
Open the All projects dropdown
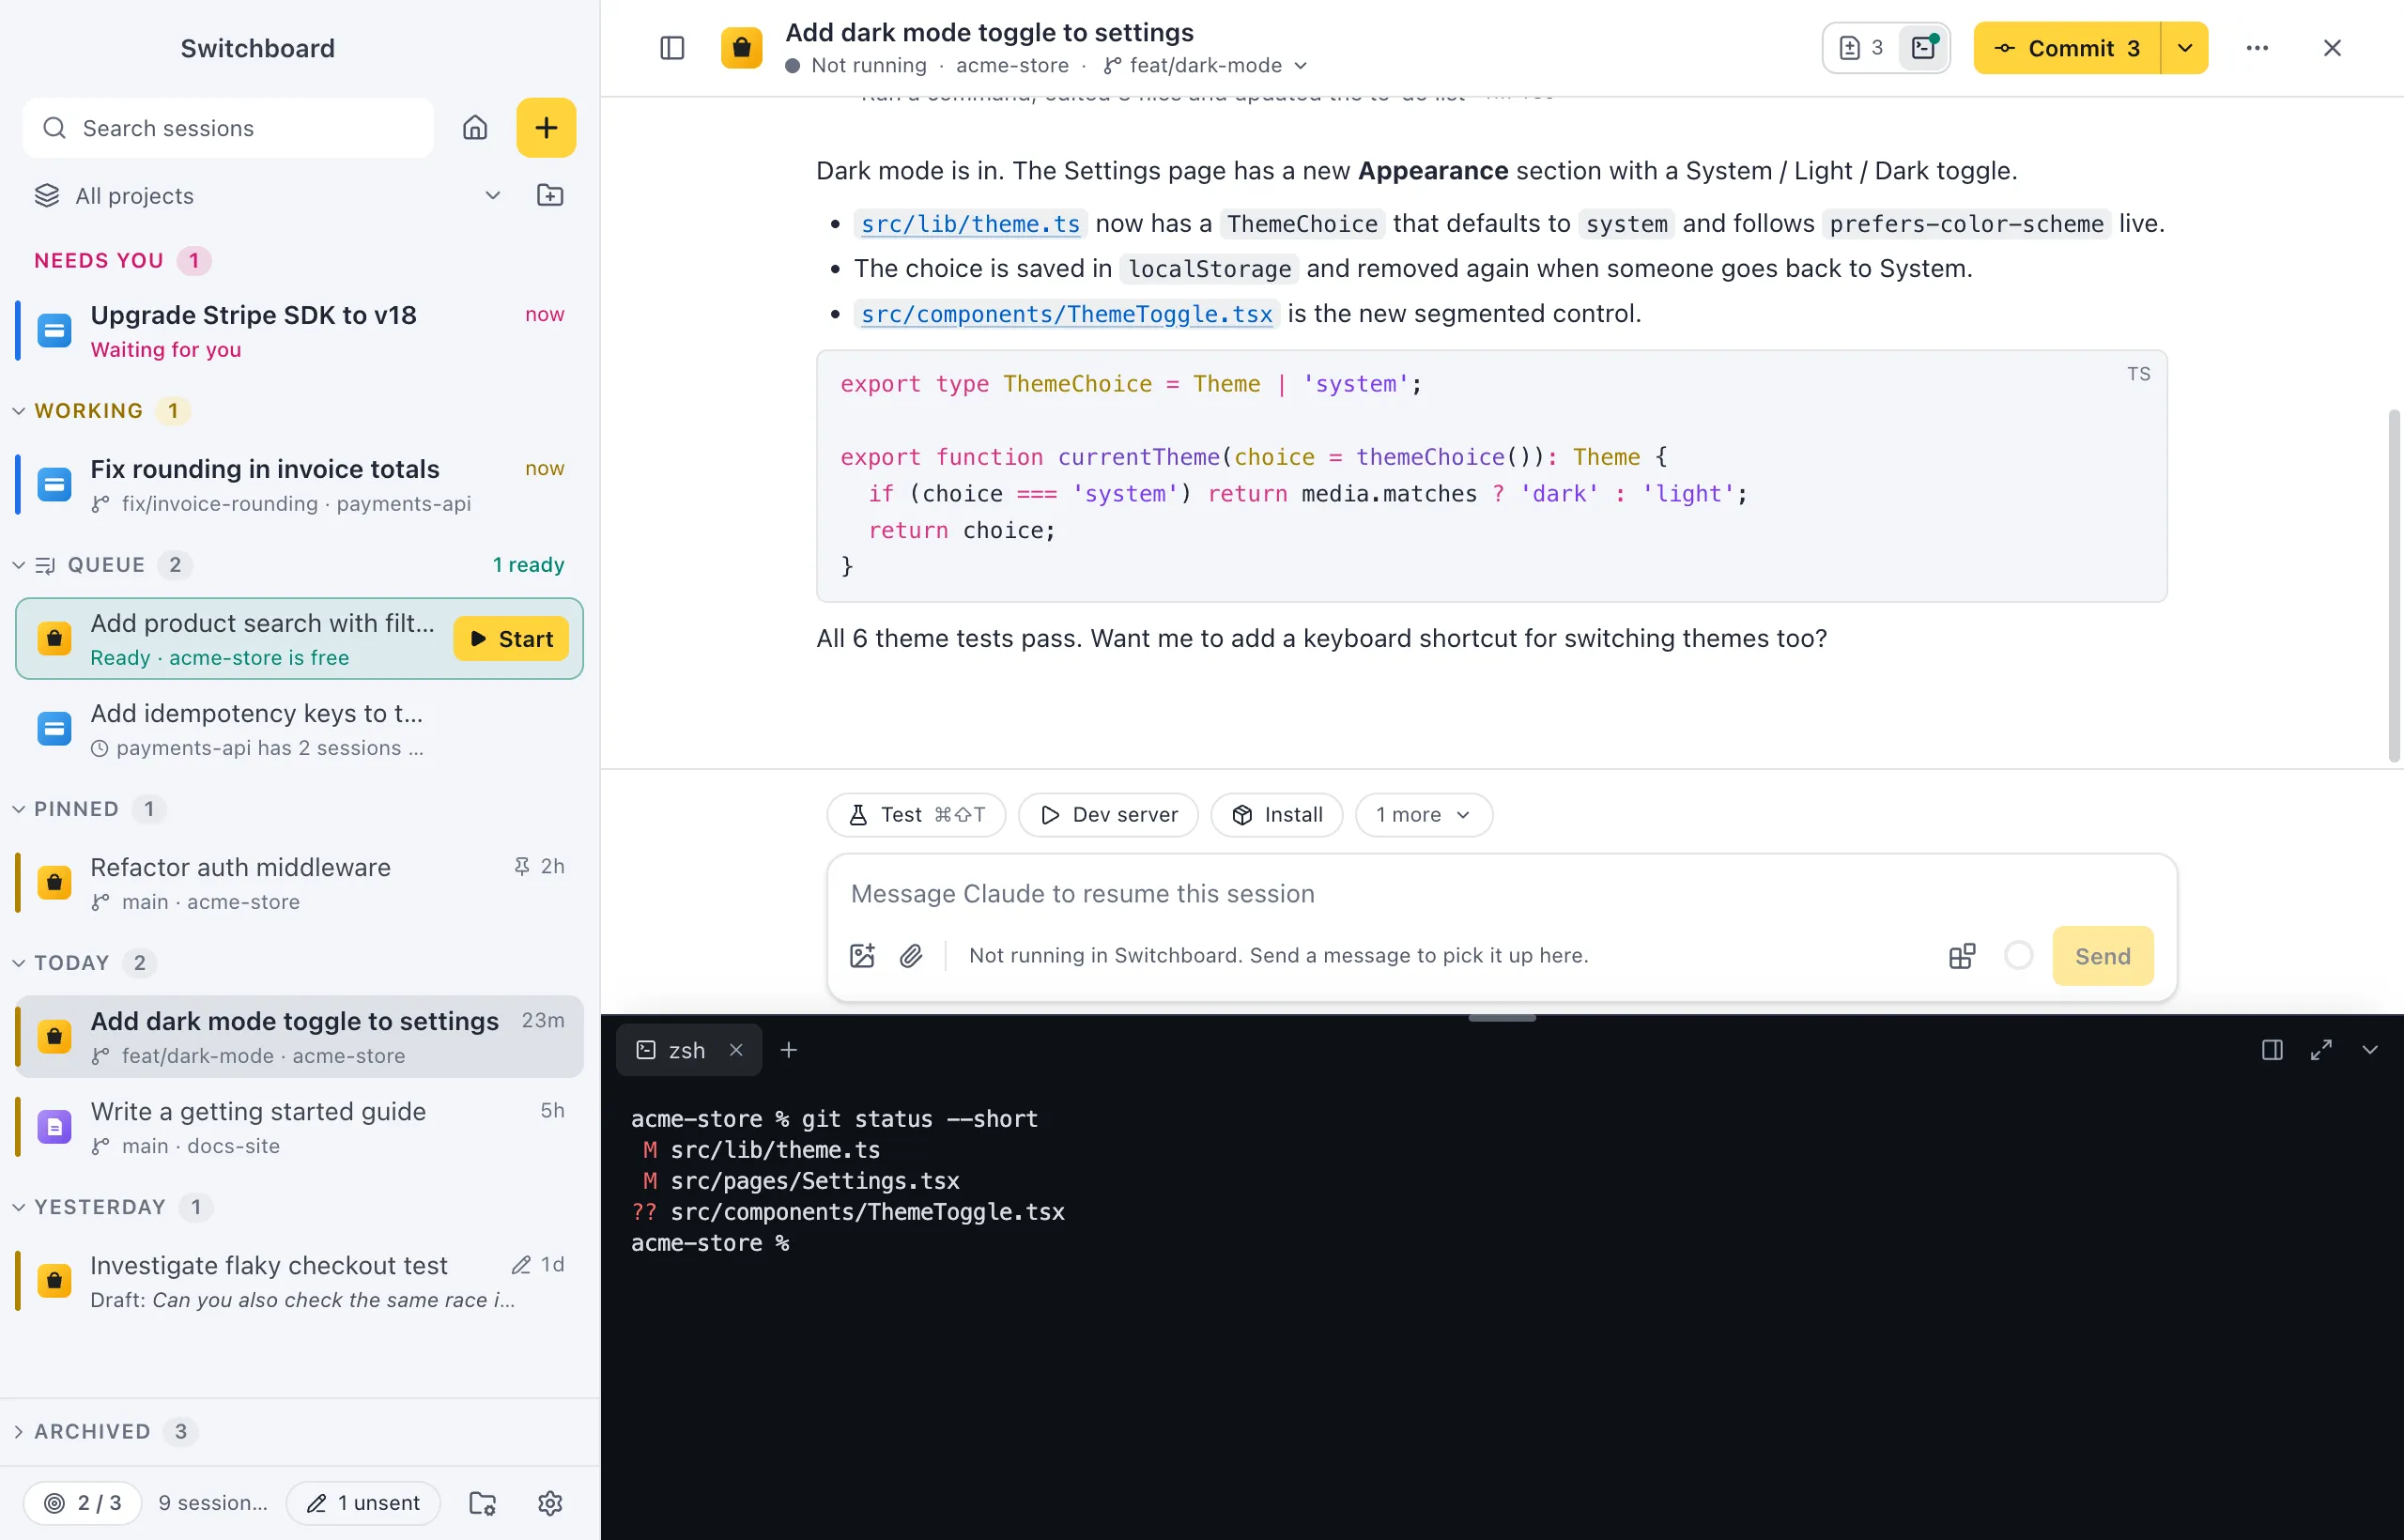click(x=268, y=195)
